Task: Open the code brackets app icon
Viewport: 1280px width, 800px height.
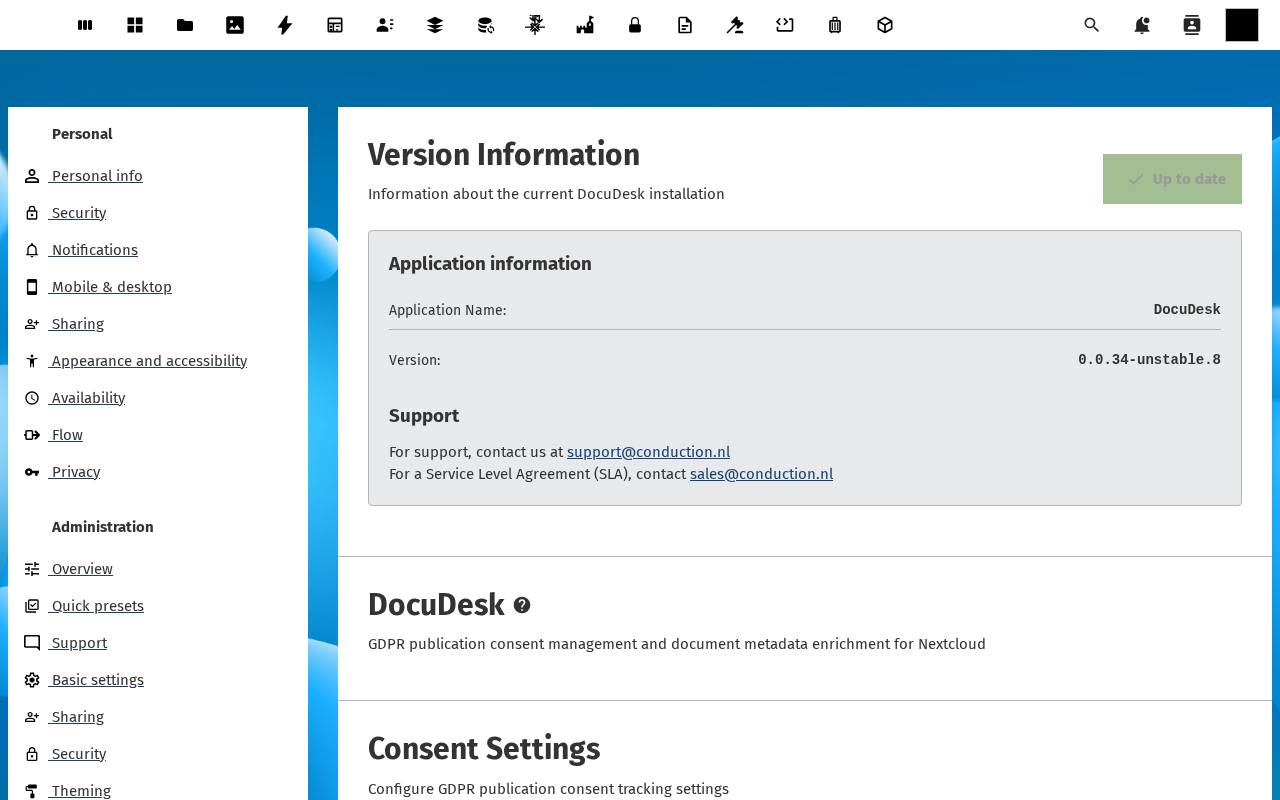Action: pos(785,25)
